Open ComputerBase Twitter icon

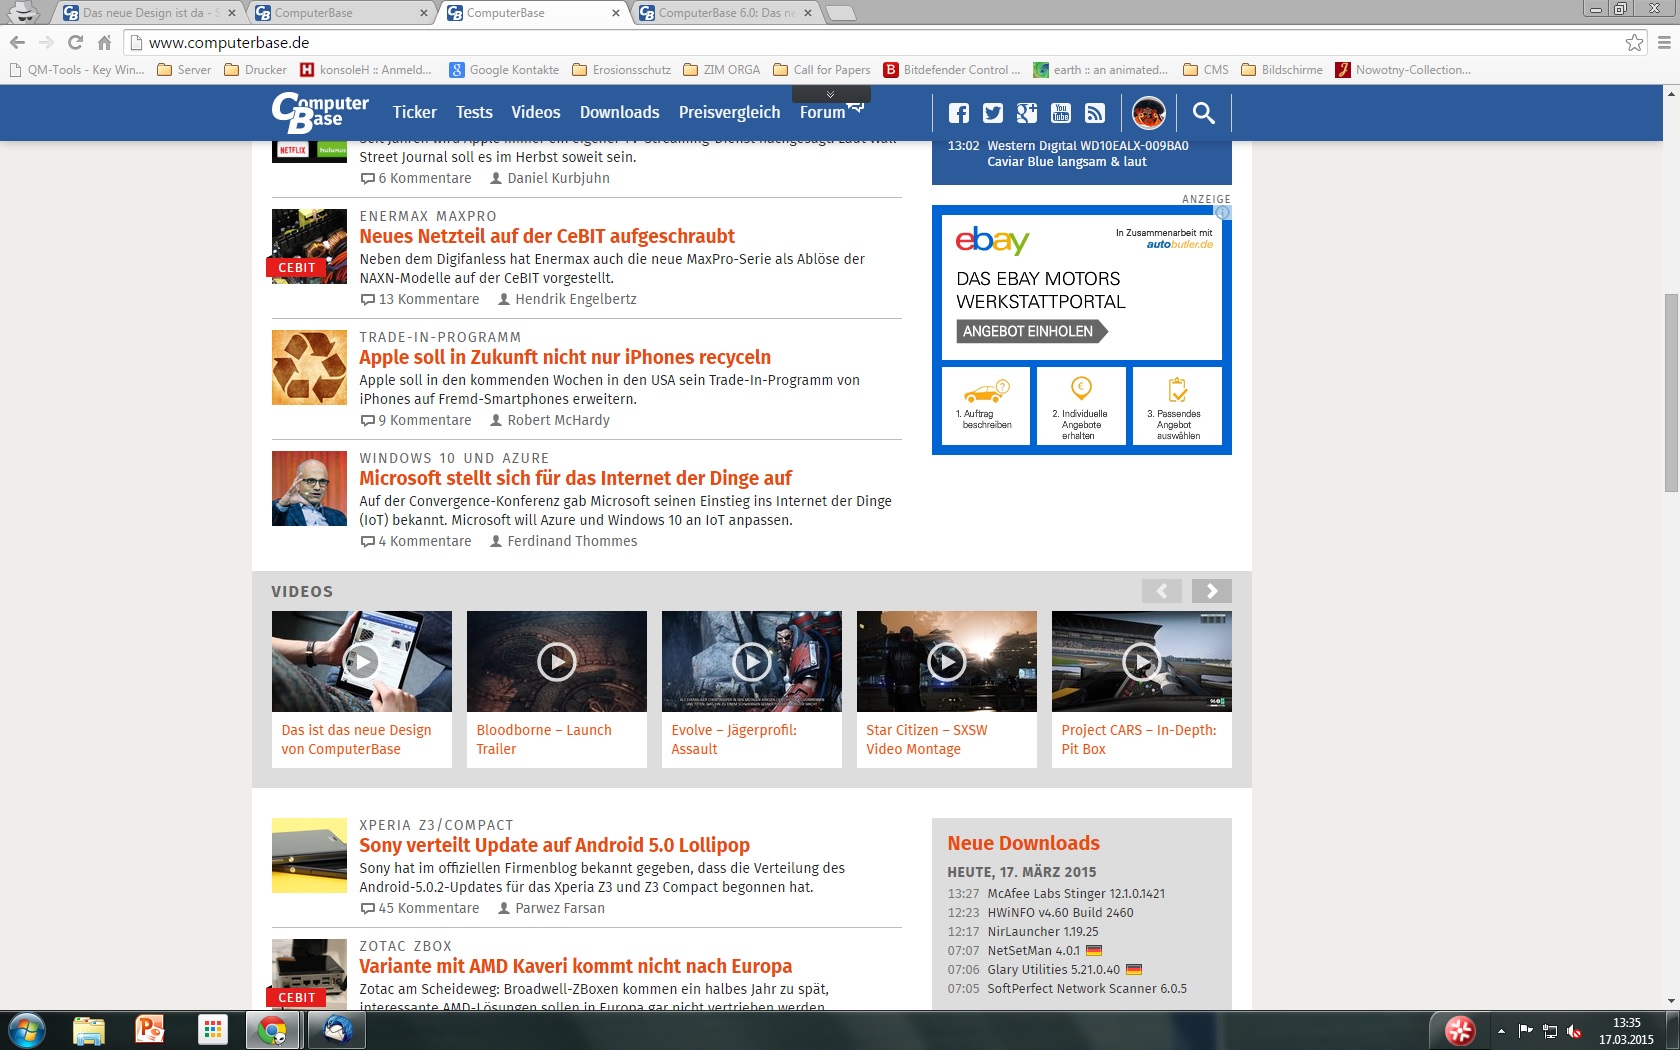click(x=993, y=113)
